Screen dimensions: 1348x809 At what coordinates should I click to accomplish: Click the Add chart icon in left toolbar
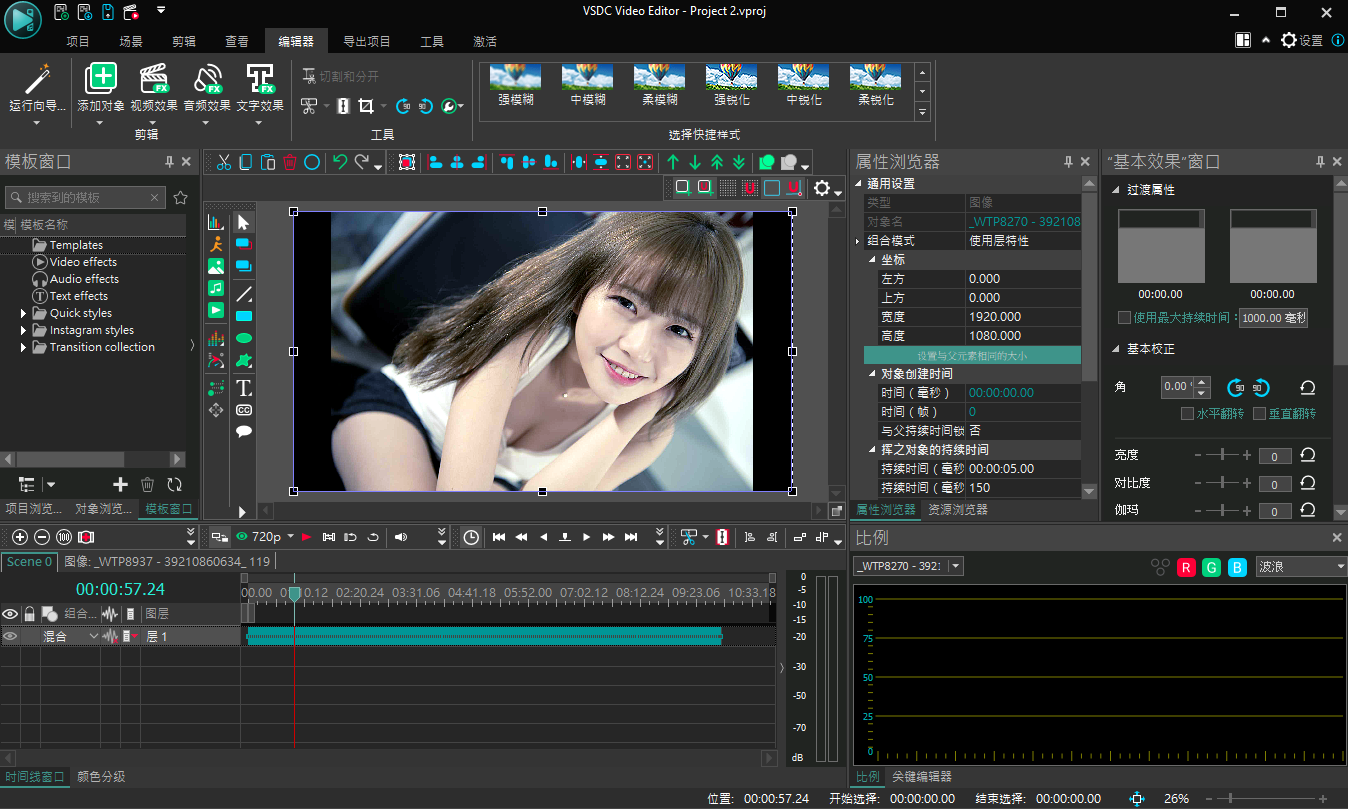[x=216, y=222]
